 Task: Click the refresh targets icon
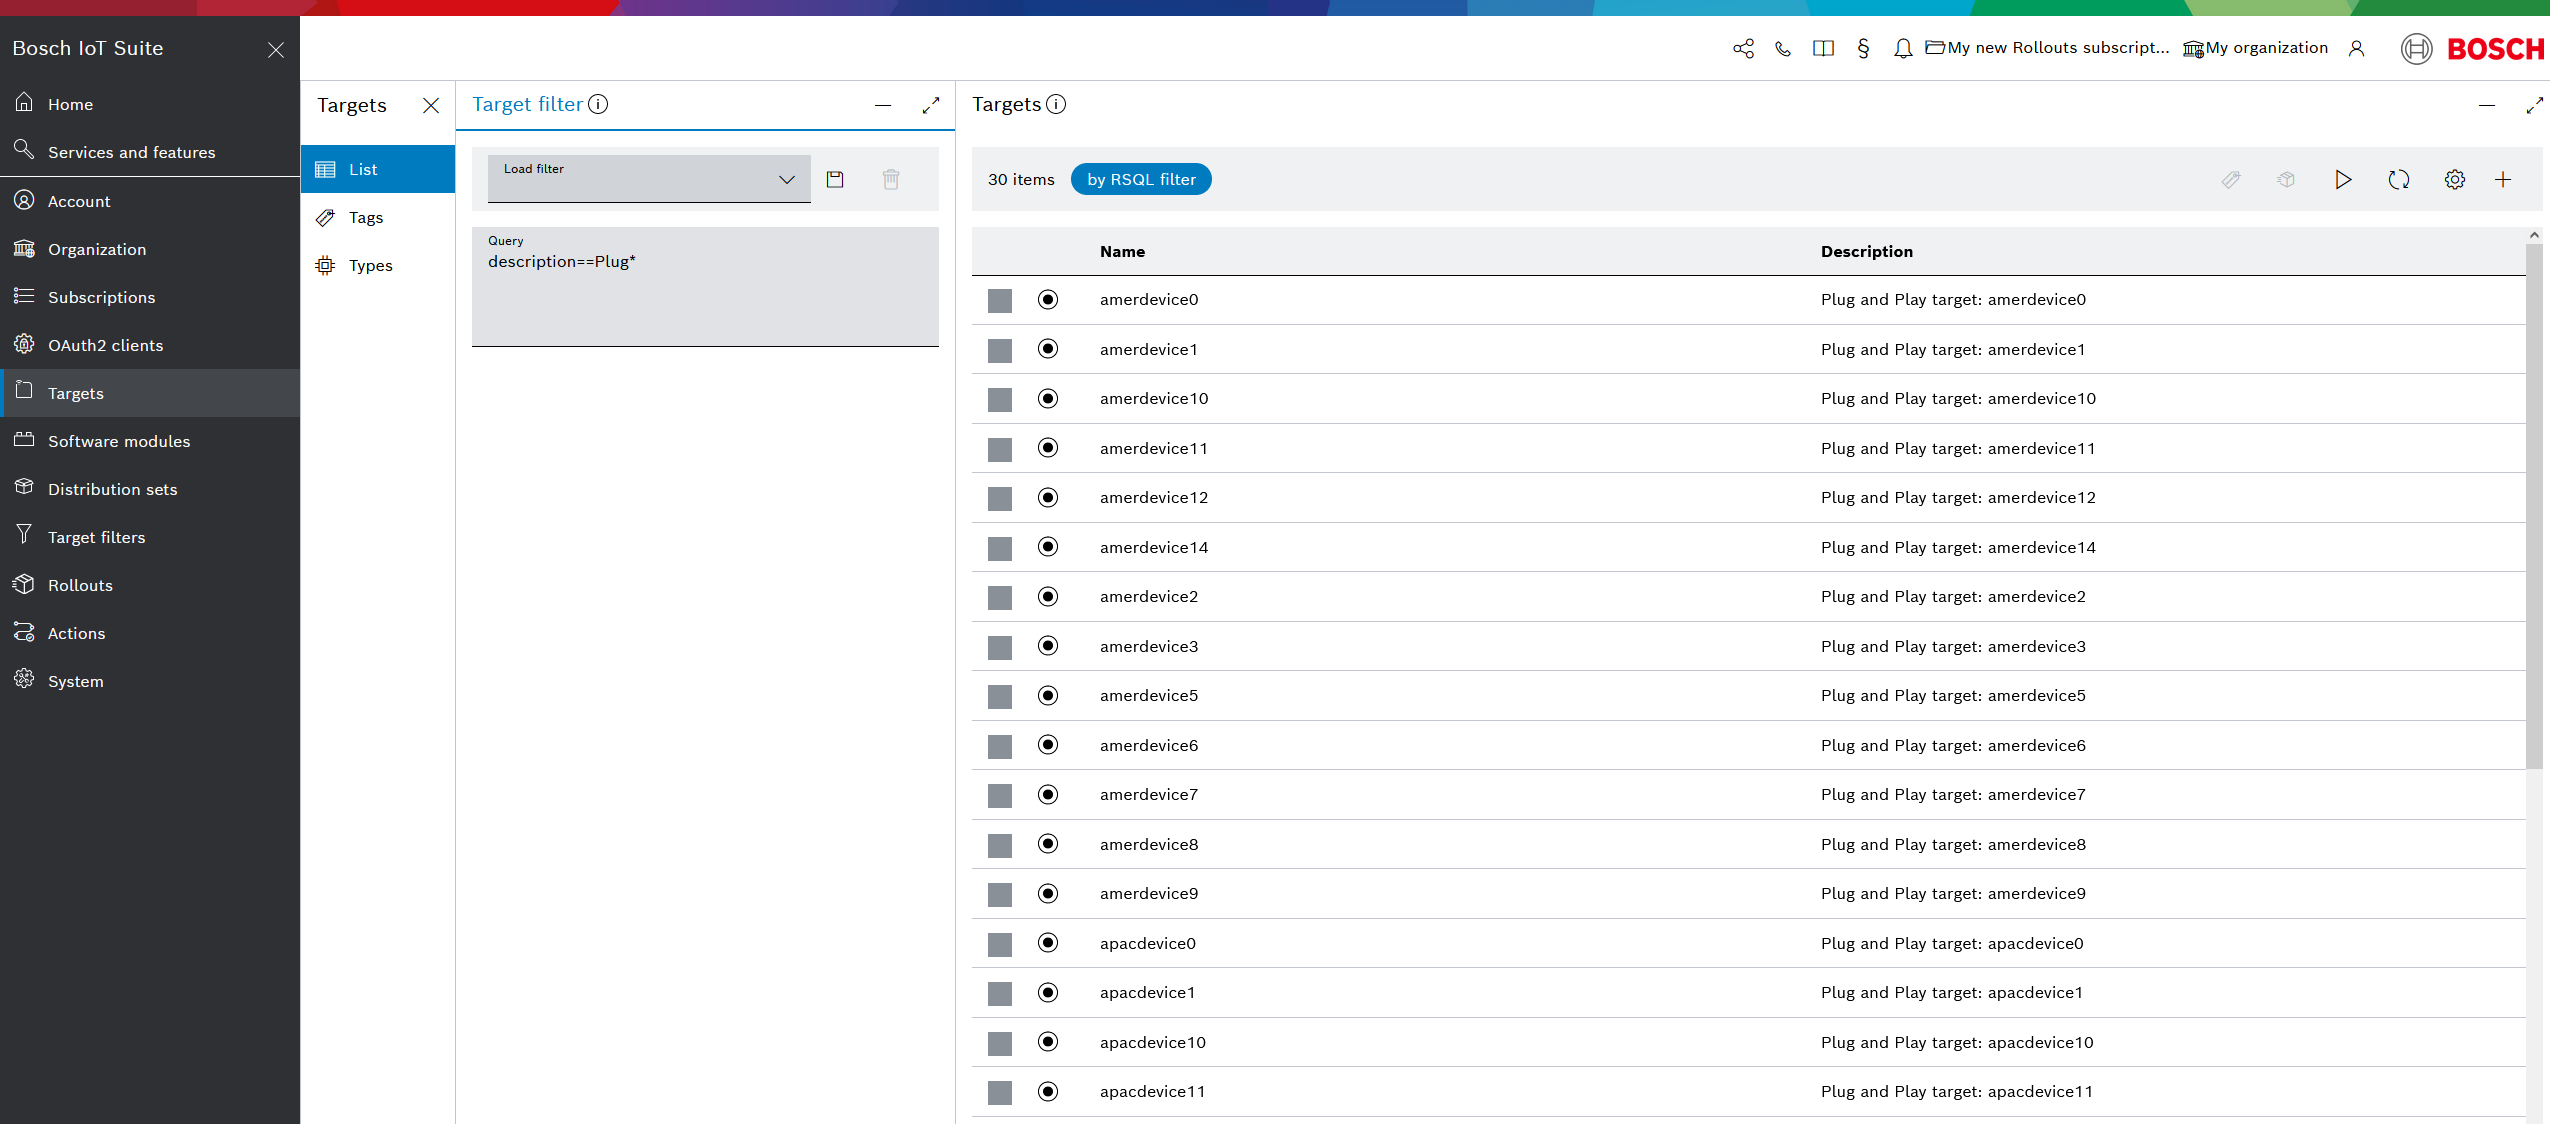2398,179
